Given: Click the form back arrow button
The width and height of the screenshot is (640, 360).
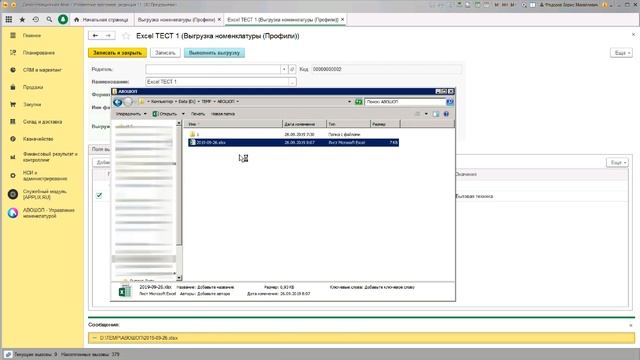Looking at the screenshot, I should 95,36.
